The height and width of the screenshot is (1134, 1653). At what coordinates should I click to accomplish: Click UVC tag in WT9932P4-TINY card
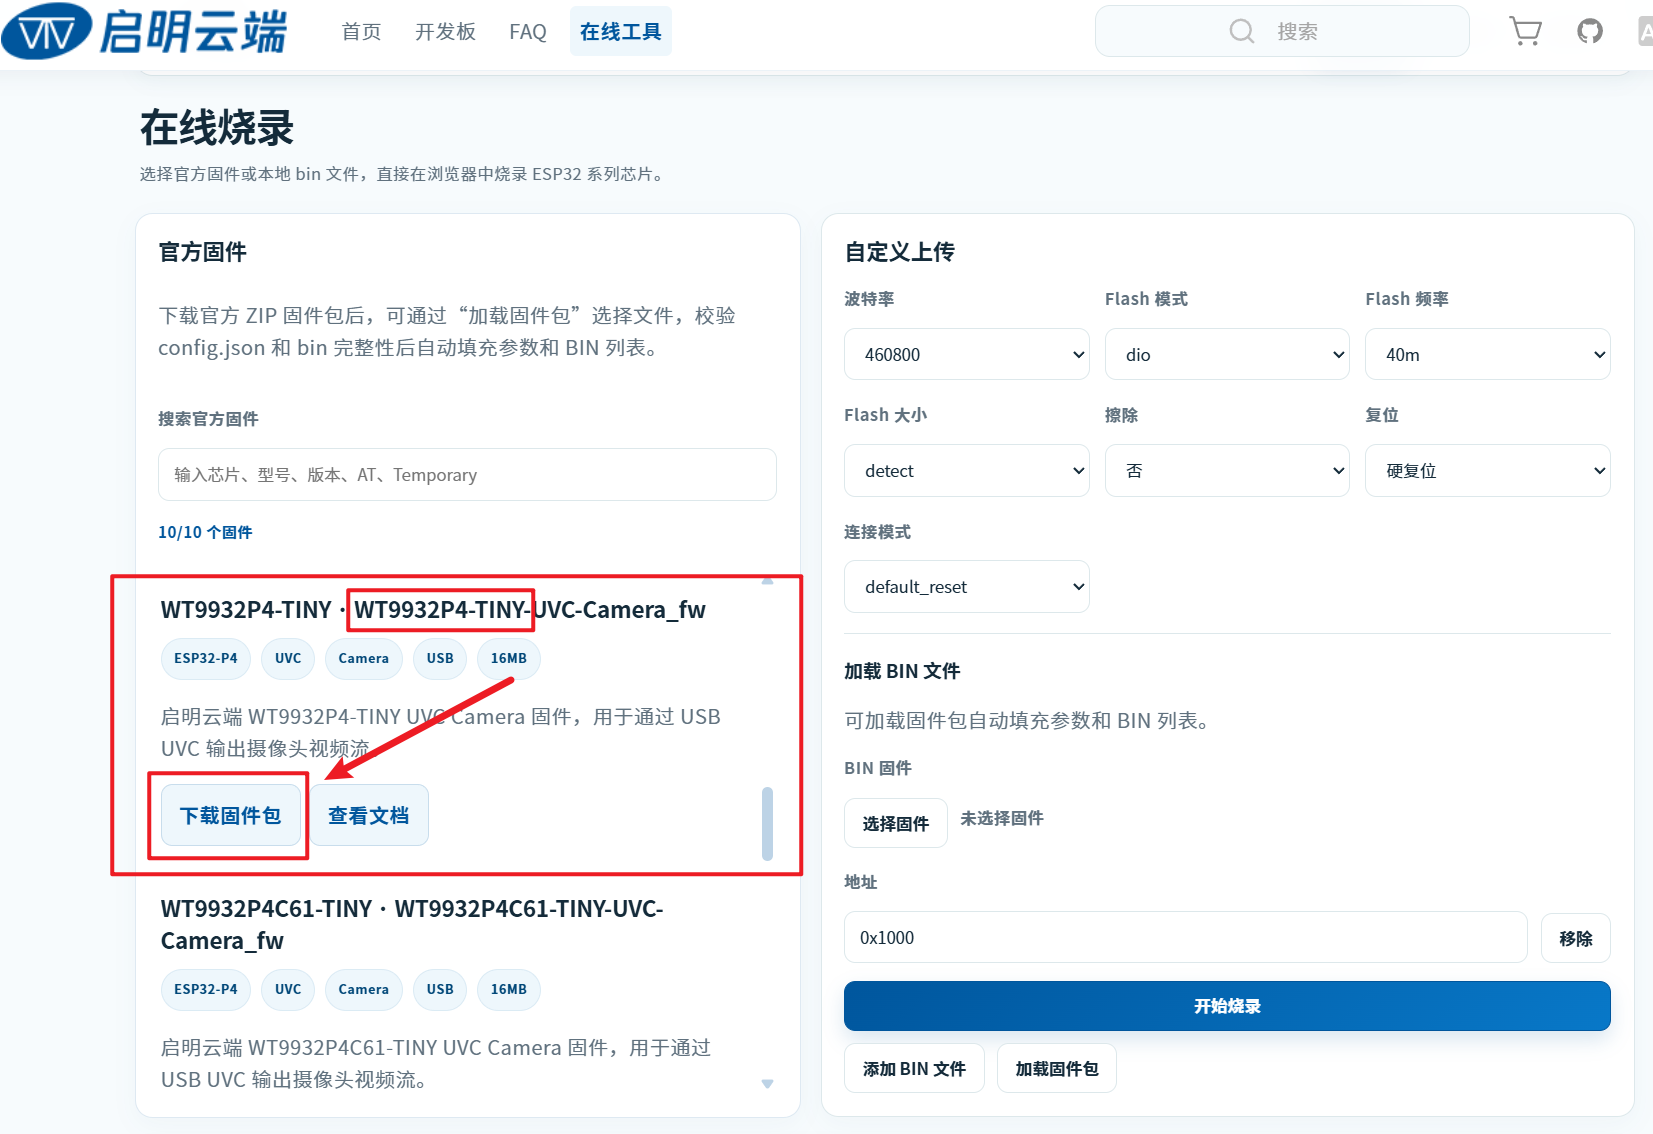point(288,658)
